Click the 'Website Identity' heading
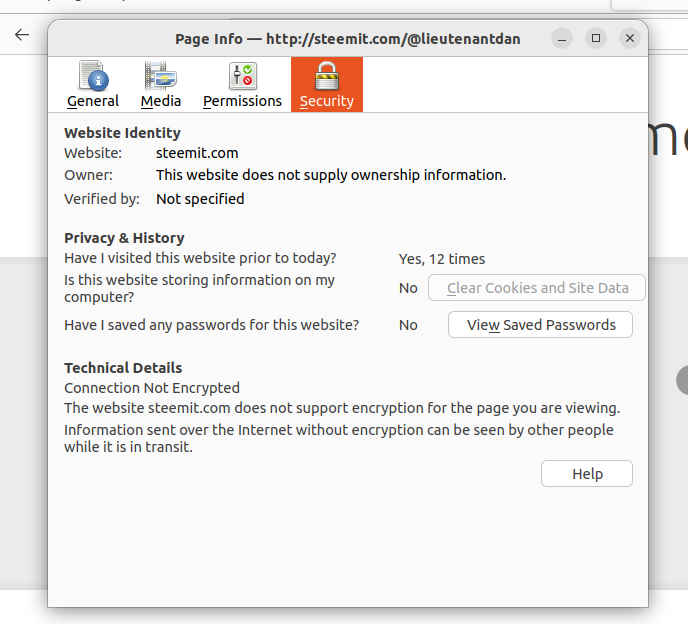Viewport: 688px width, 624px height. coord(122,133)
